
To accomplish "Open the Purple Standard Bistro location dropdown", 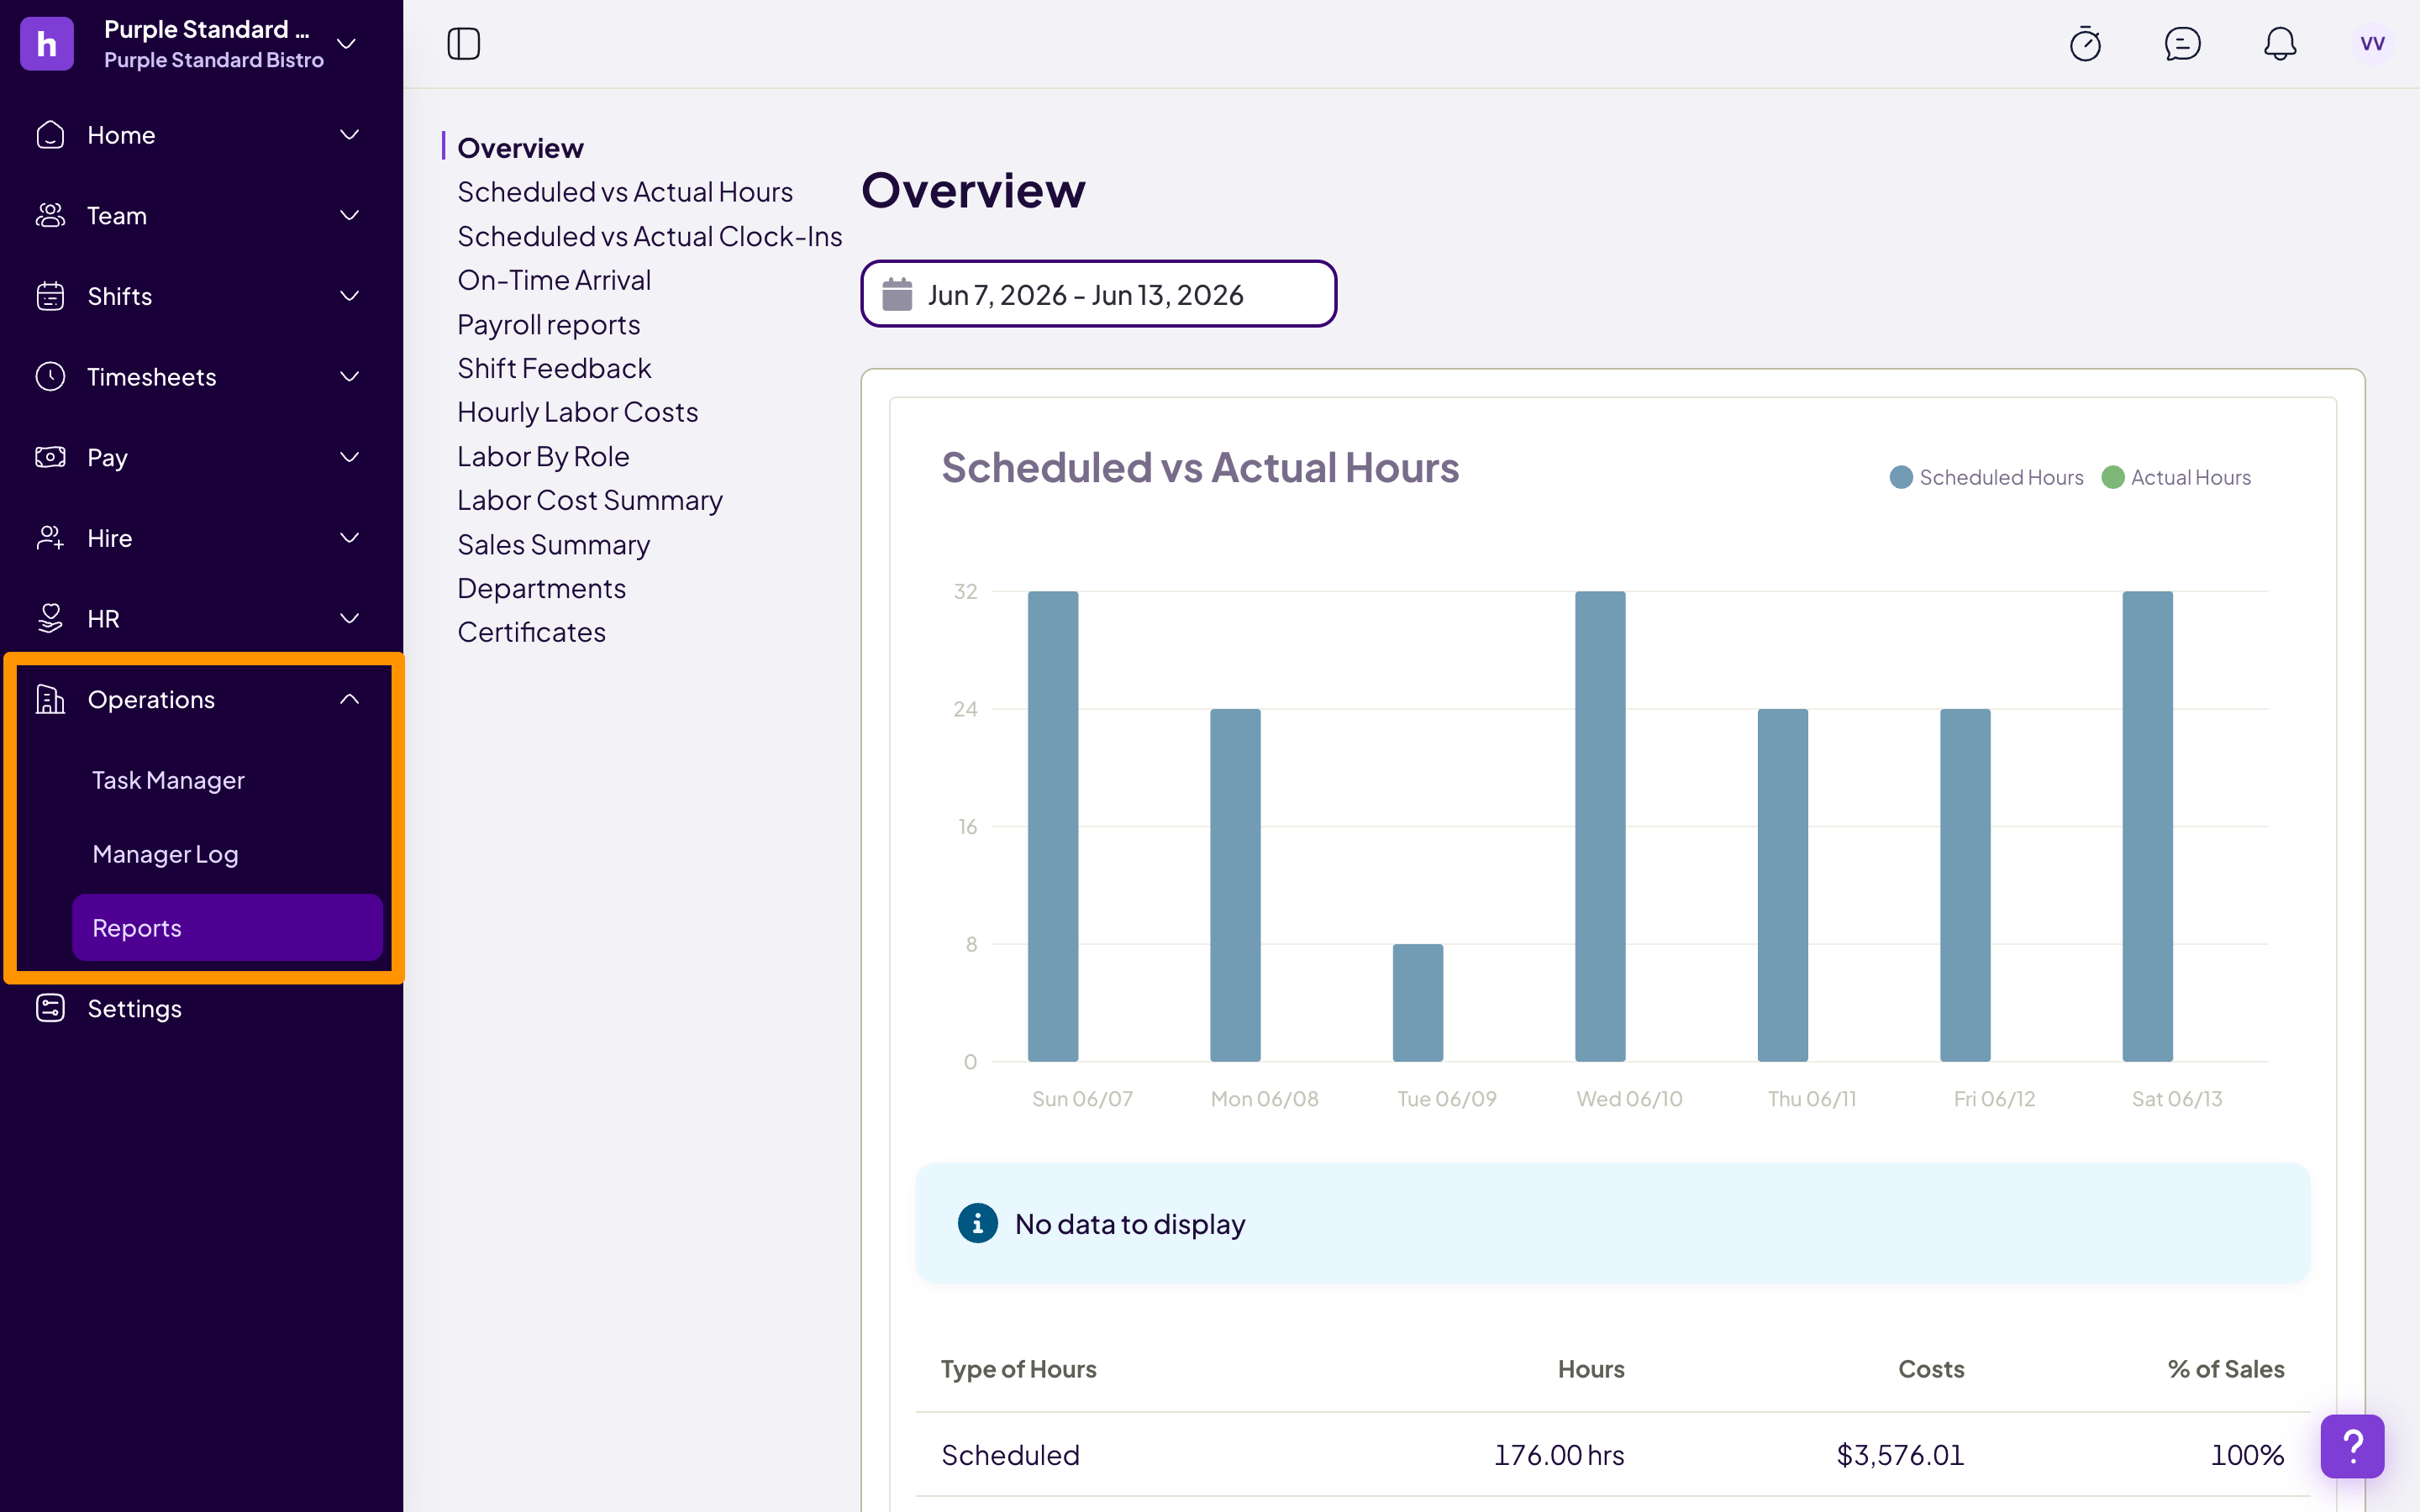I will coord(347,44).
